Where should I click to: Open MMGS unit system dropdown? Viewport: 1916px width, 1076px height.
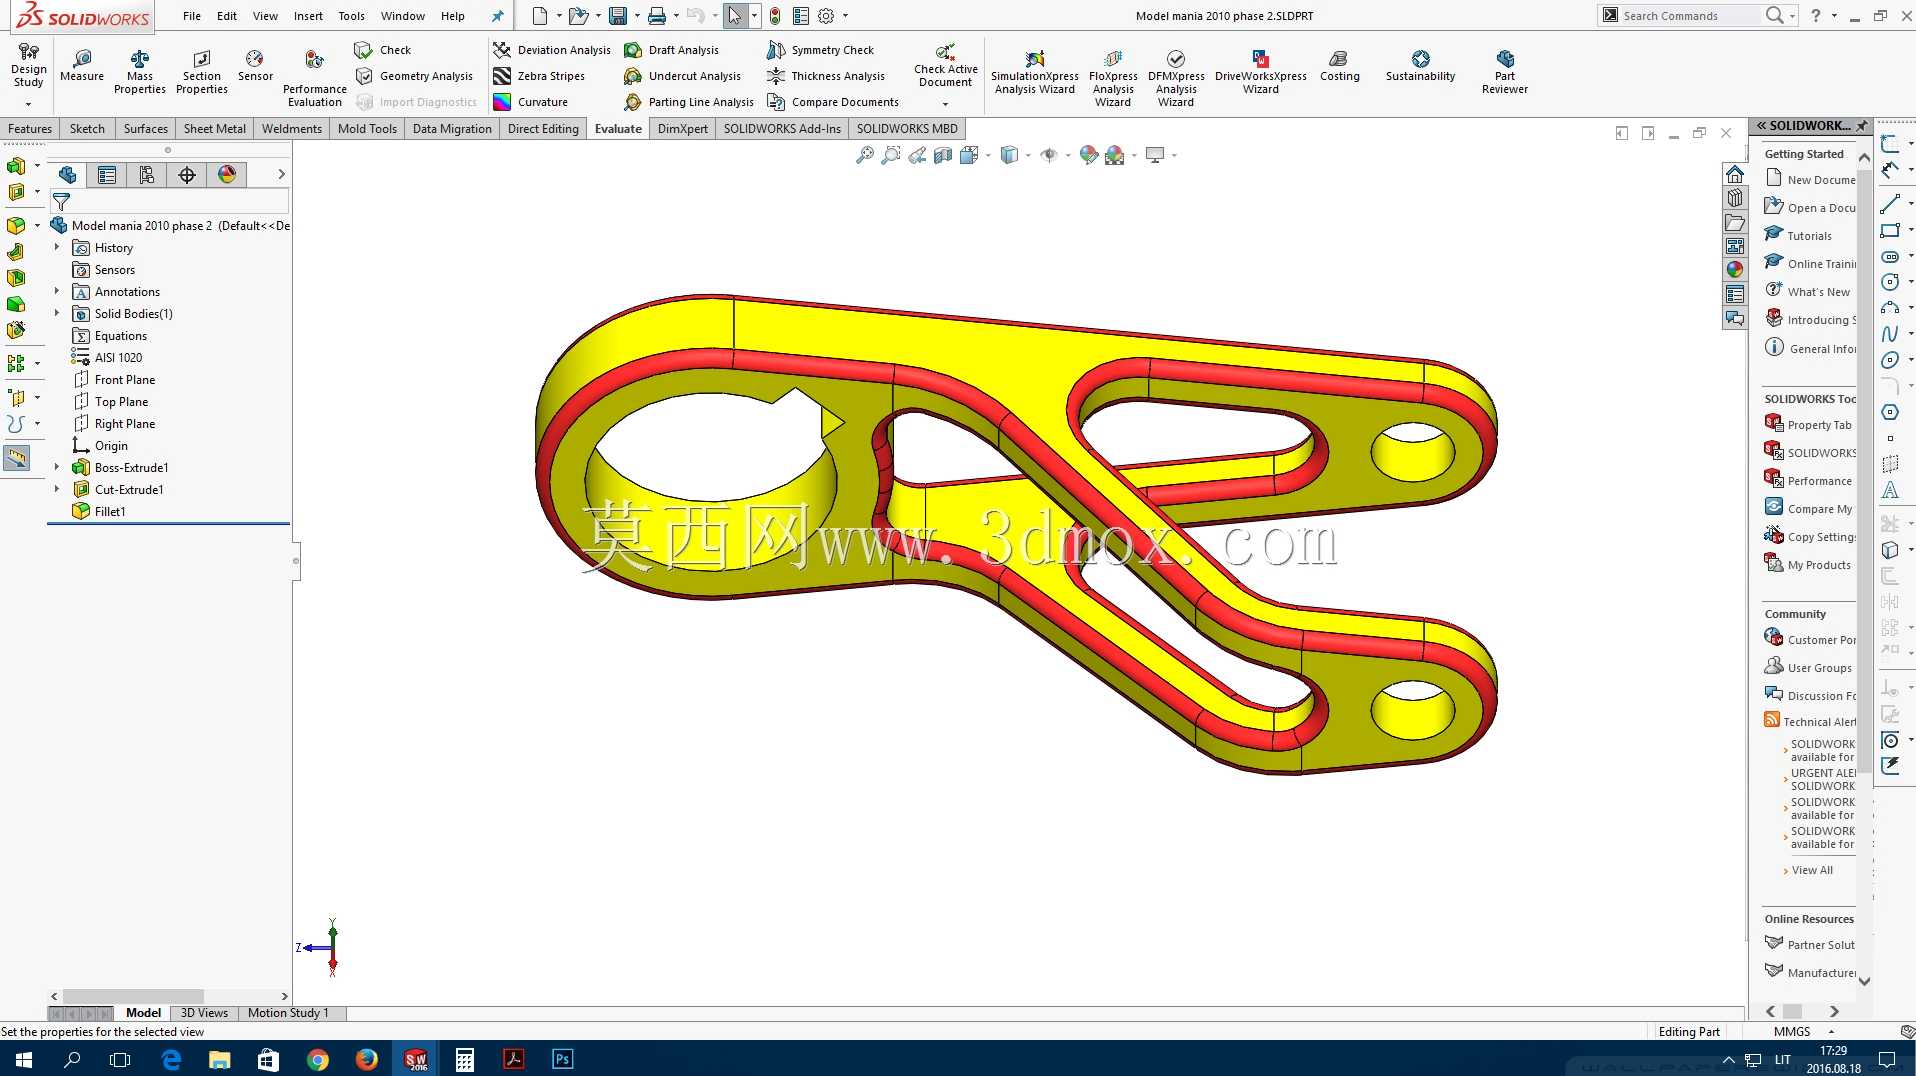click(1831, 1031)
